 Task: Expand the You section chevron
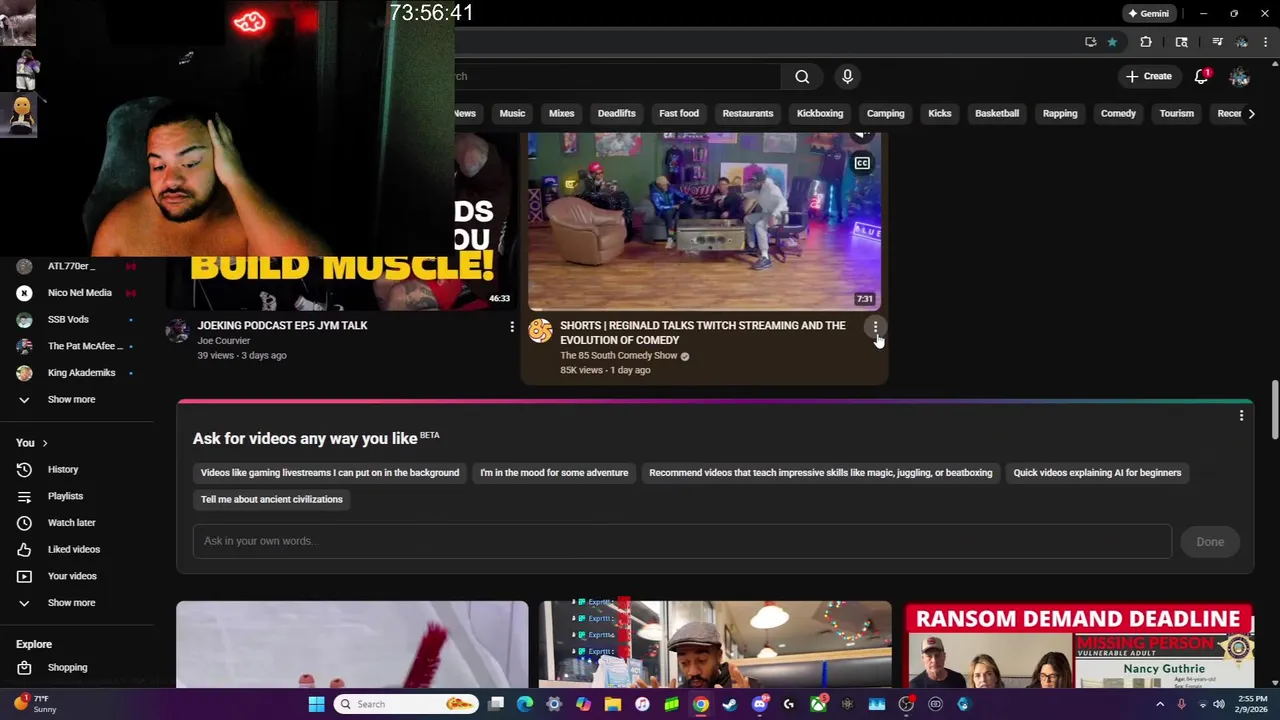(x=44, y=443)
